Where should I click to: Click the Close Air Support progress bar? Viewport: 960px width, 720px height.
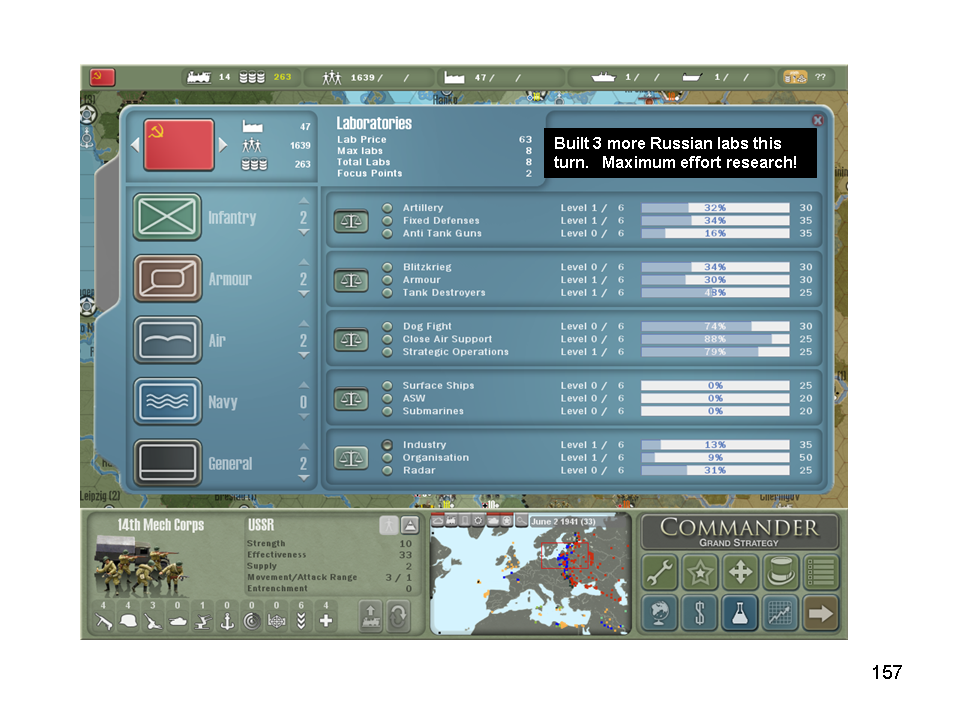(715, 339)
